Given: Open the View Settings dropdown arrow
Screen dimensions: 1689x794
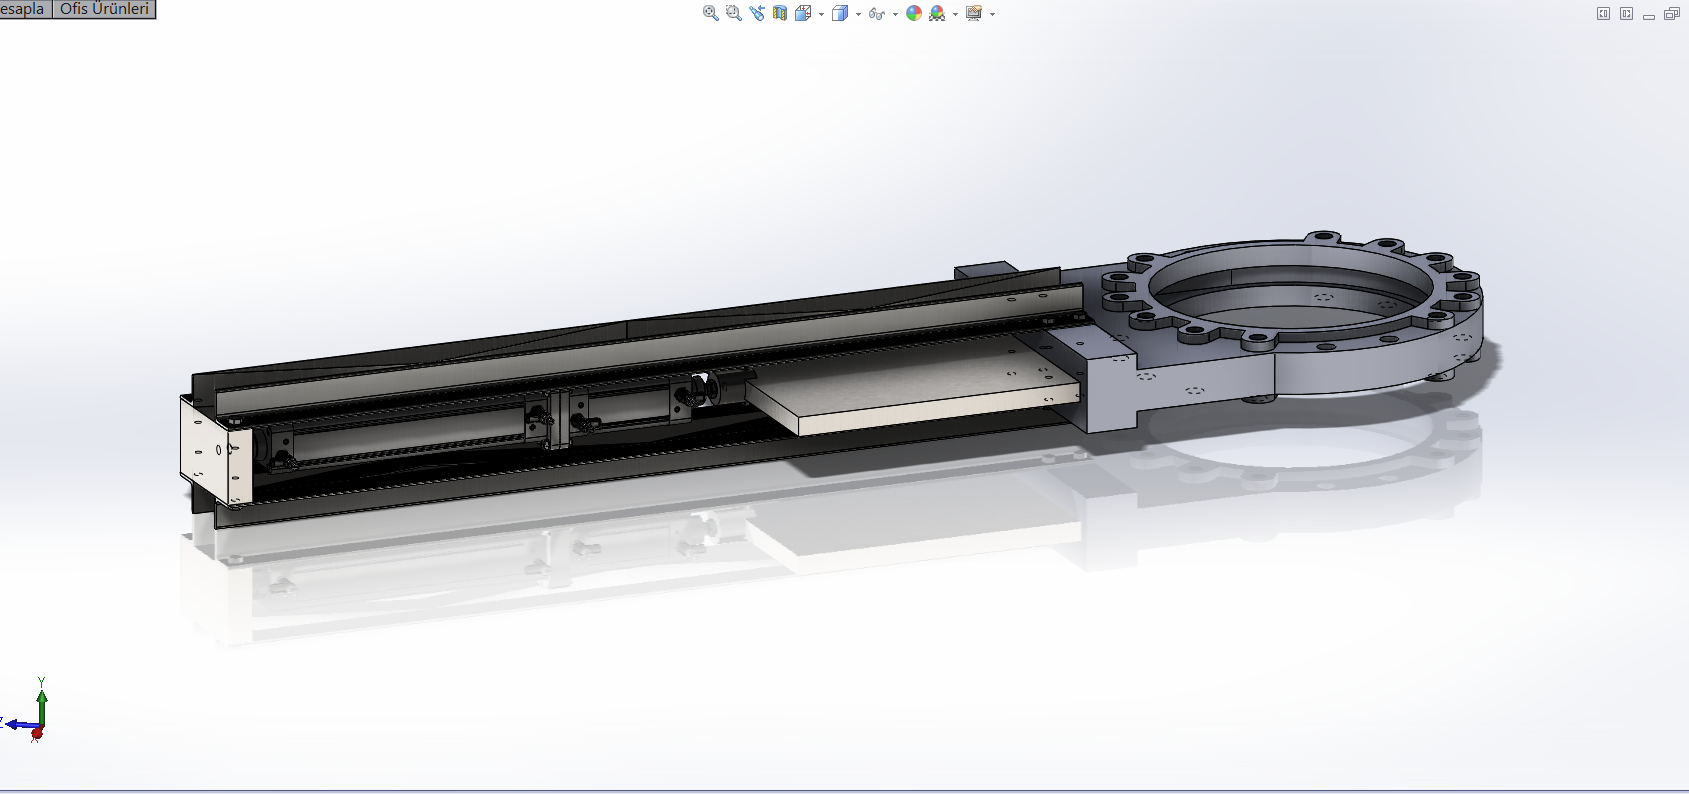Looking at the screenshot, I should coord(992,14).
